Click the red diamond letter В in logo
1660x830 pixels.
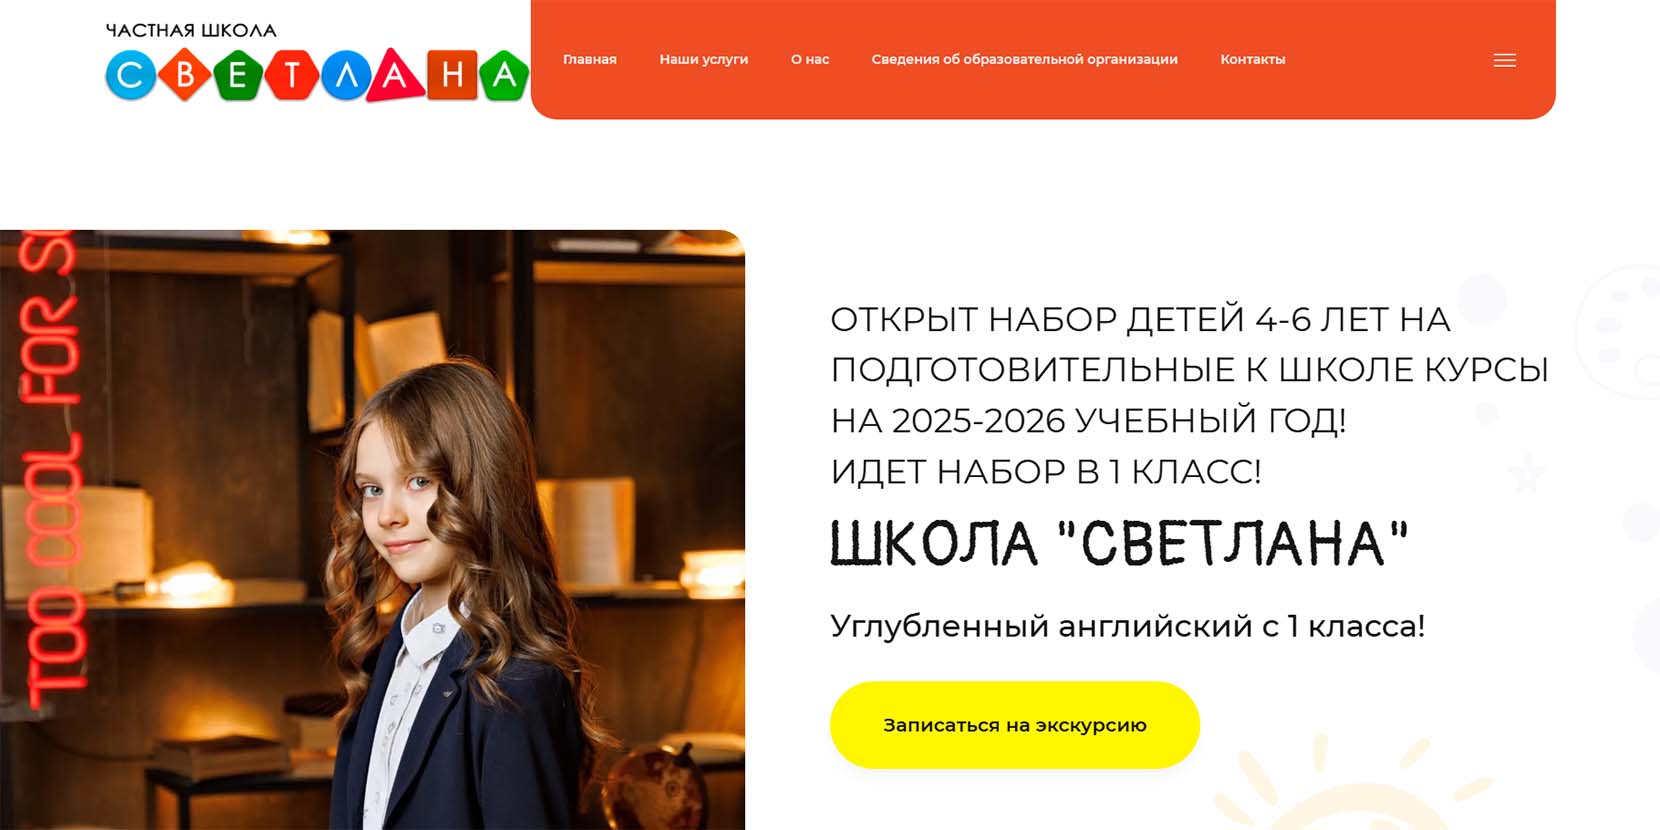click(185, 74)
